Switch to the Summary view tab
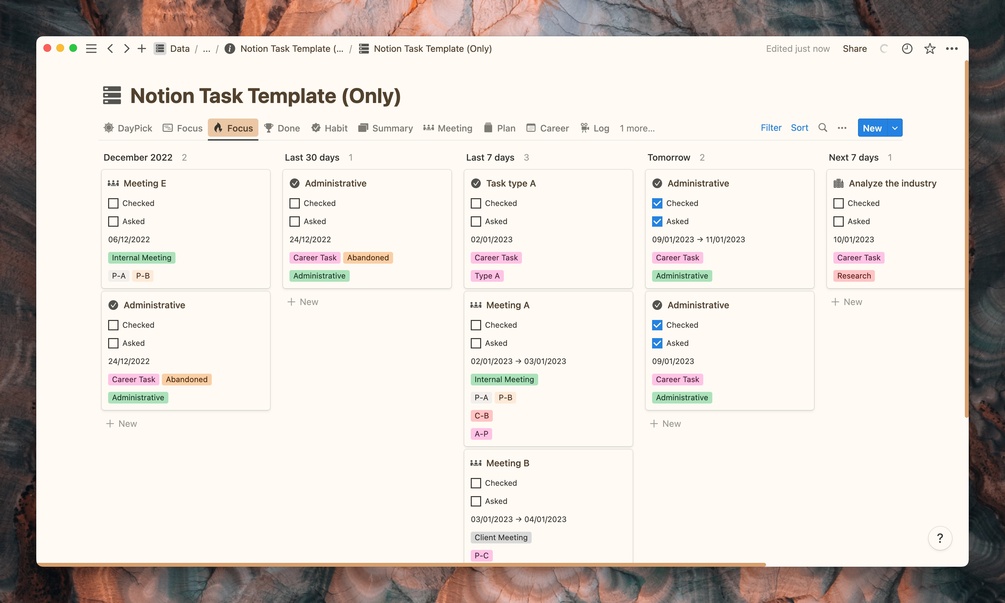This screenshot has height=603, width=1005. pos(385,128)
